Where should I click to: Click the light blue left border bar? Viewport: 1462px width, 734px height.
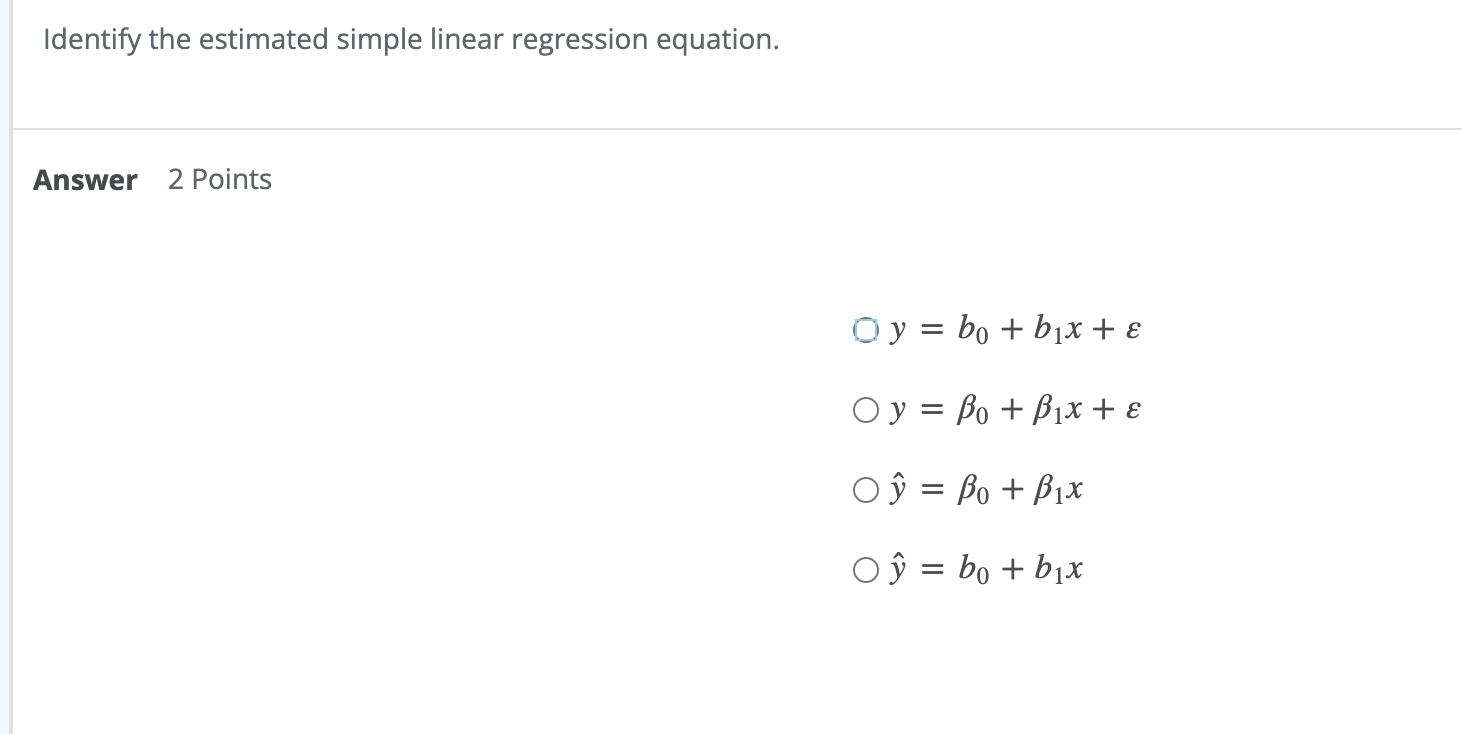[x=5, y=367]
